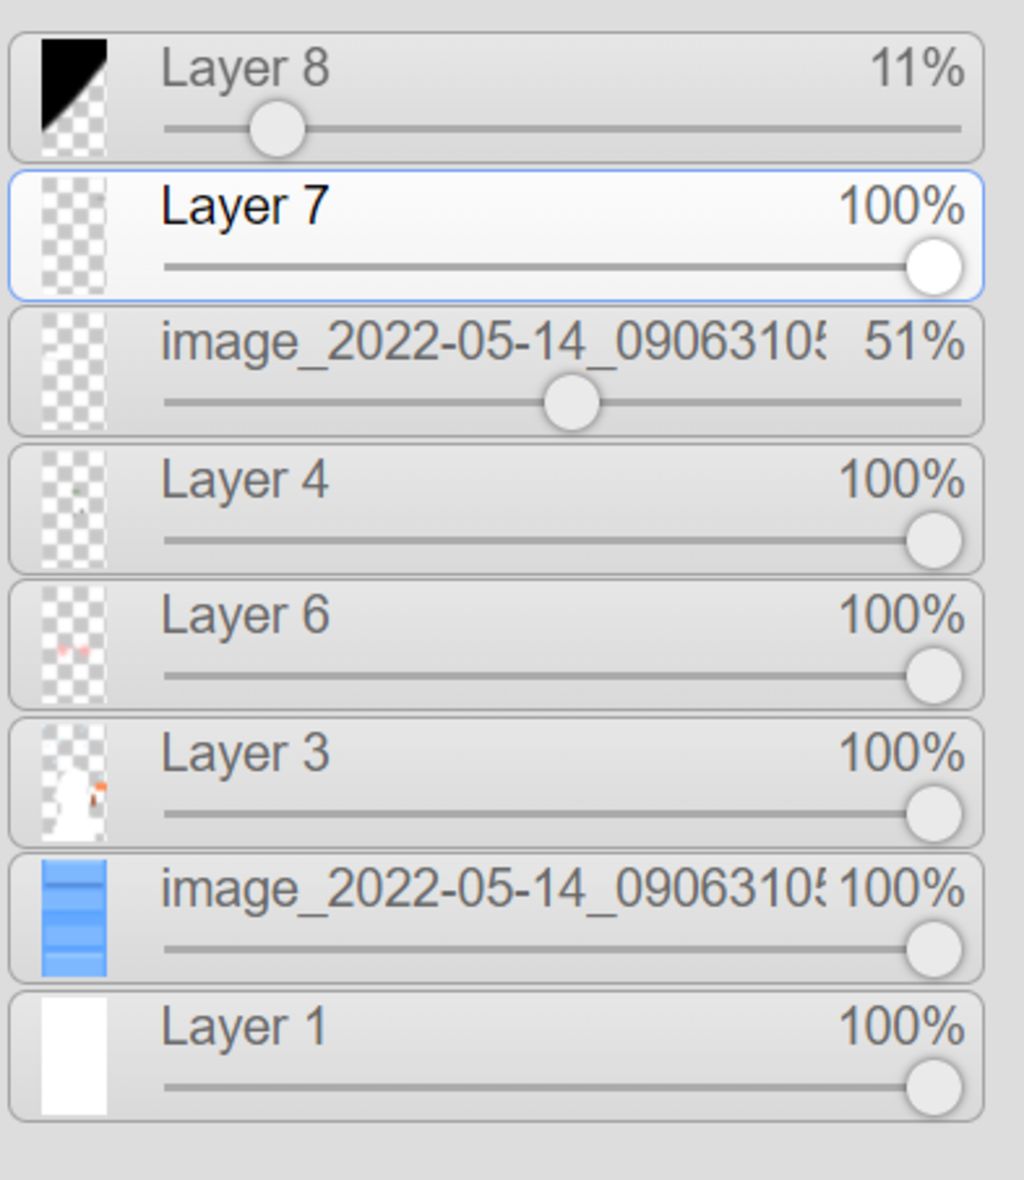Screen dimensions: 1024x1180
Task: Click the Layer 3 opacity slider handle
Action: [x=934, y=814]
